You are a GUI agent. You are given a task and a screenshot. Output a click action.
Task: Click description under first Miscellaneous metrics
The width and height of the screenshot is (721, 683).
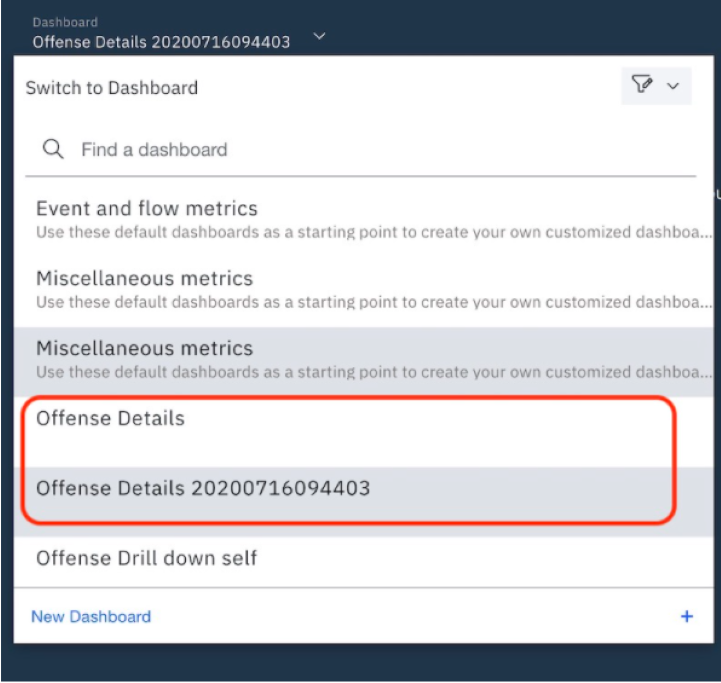coord(370,302)
